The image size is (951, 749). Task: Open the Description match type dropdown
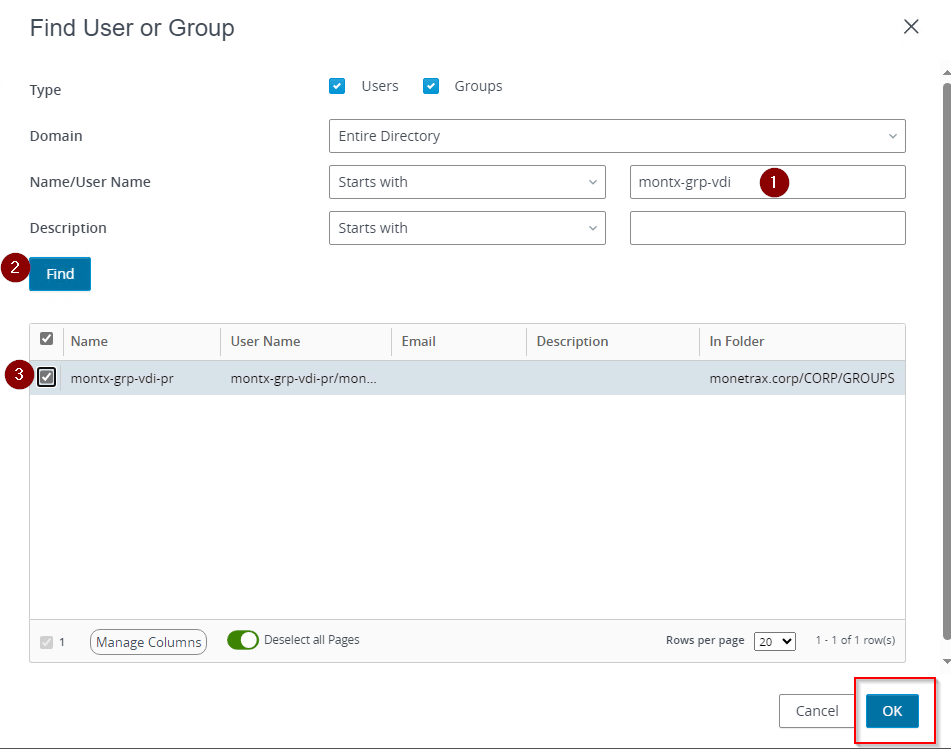pos(466,228)
